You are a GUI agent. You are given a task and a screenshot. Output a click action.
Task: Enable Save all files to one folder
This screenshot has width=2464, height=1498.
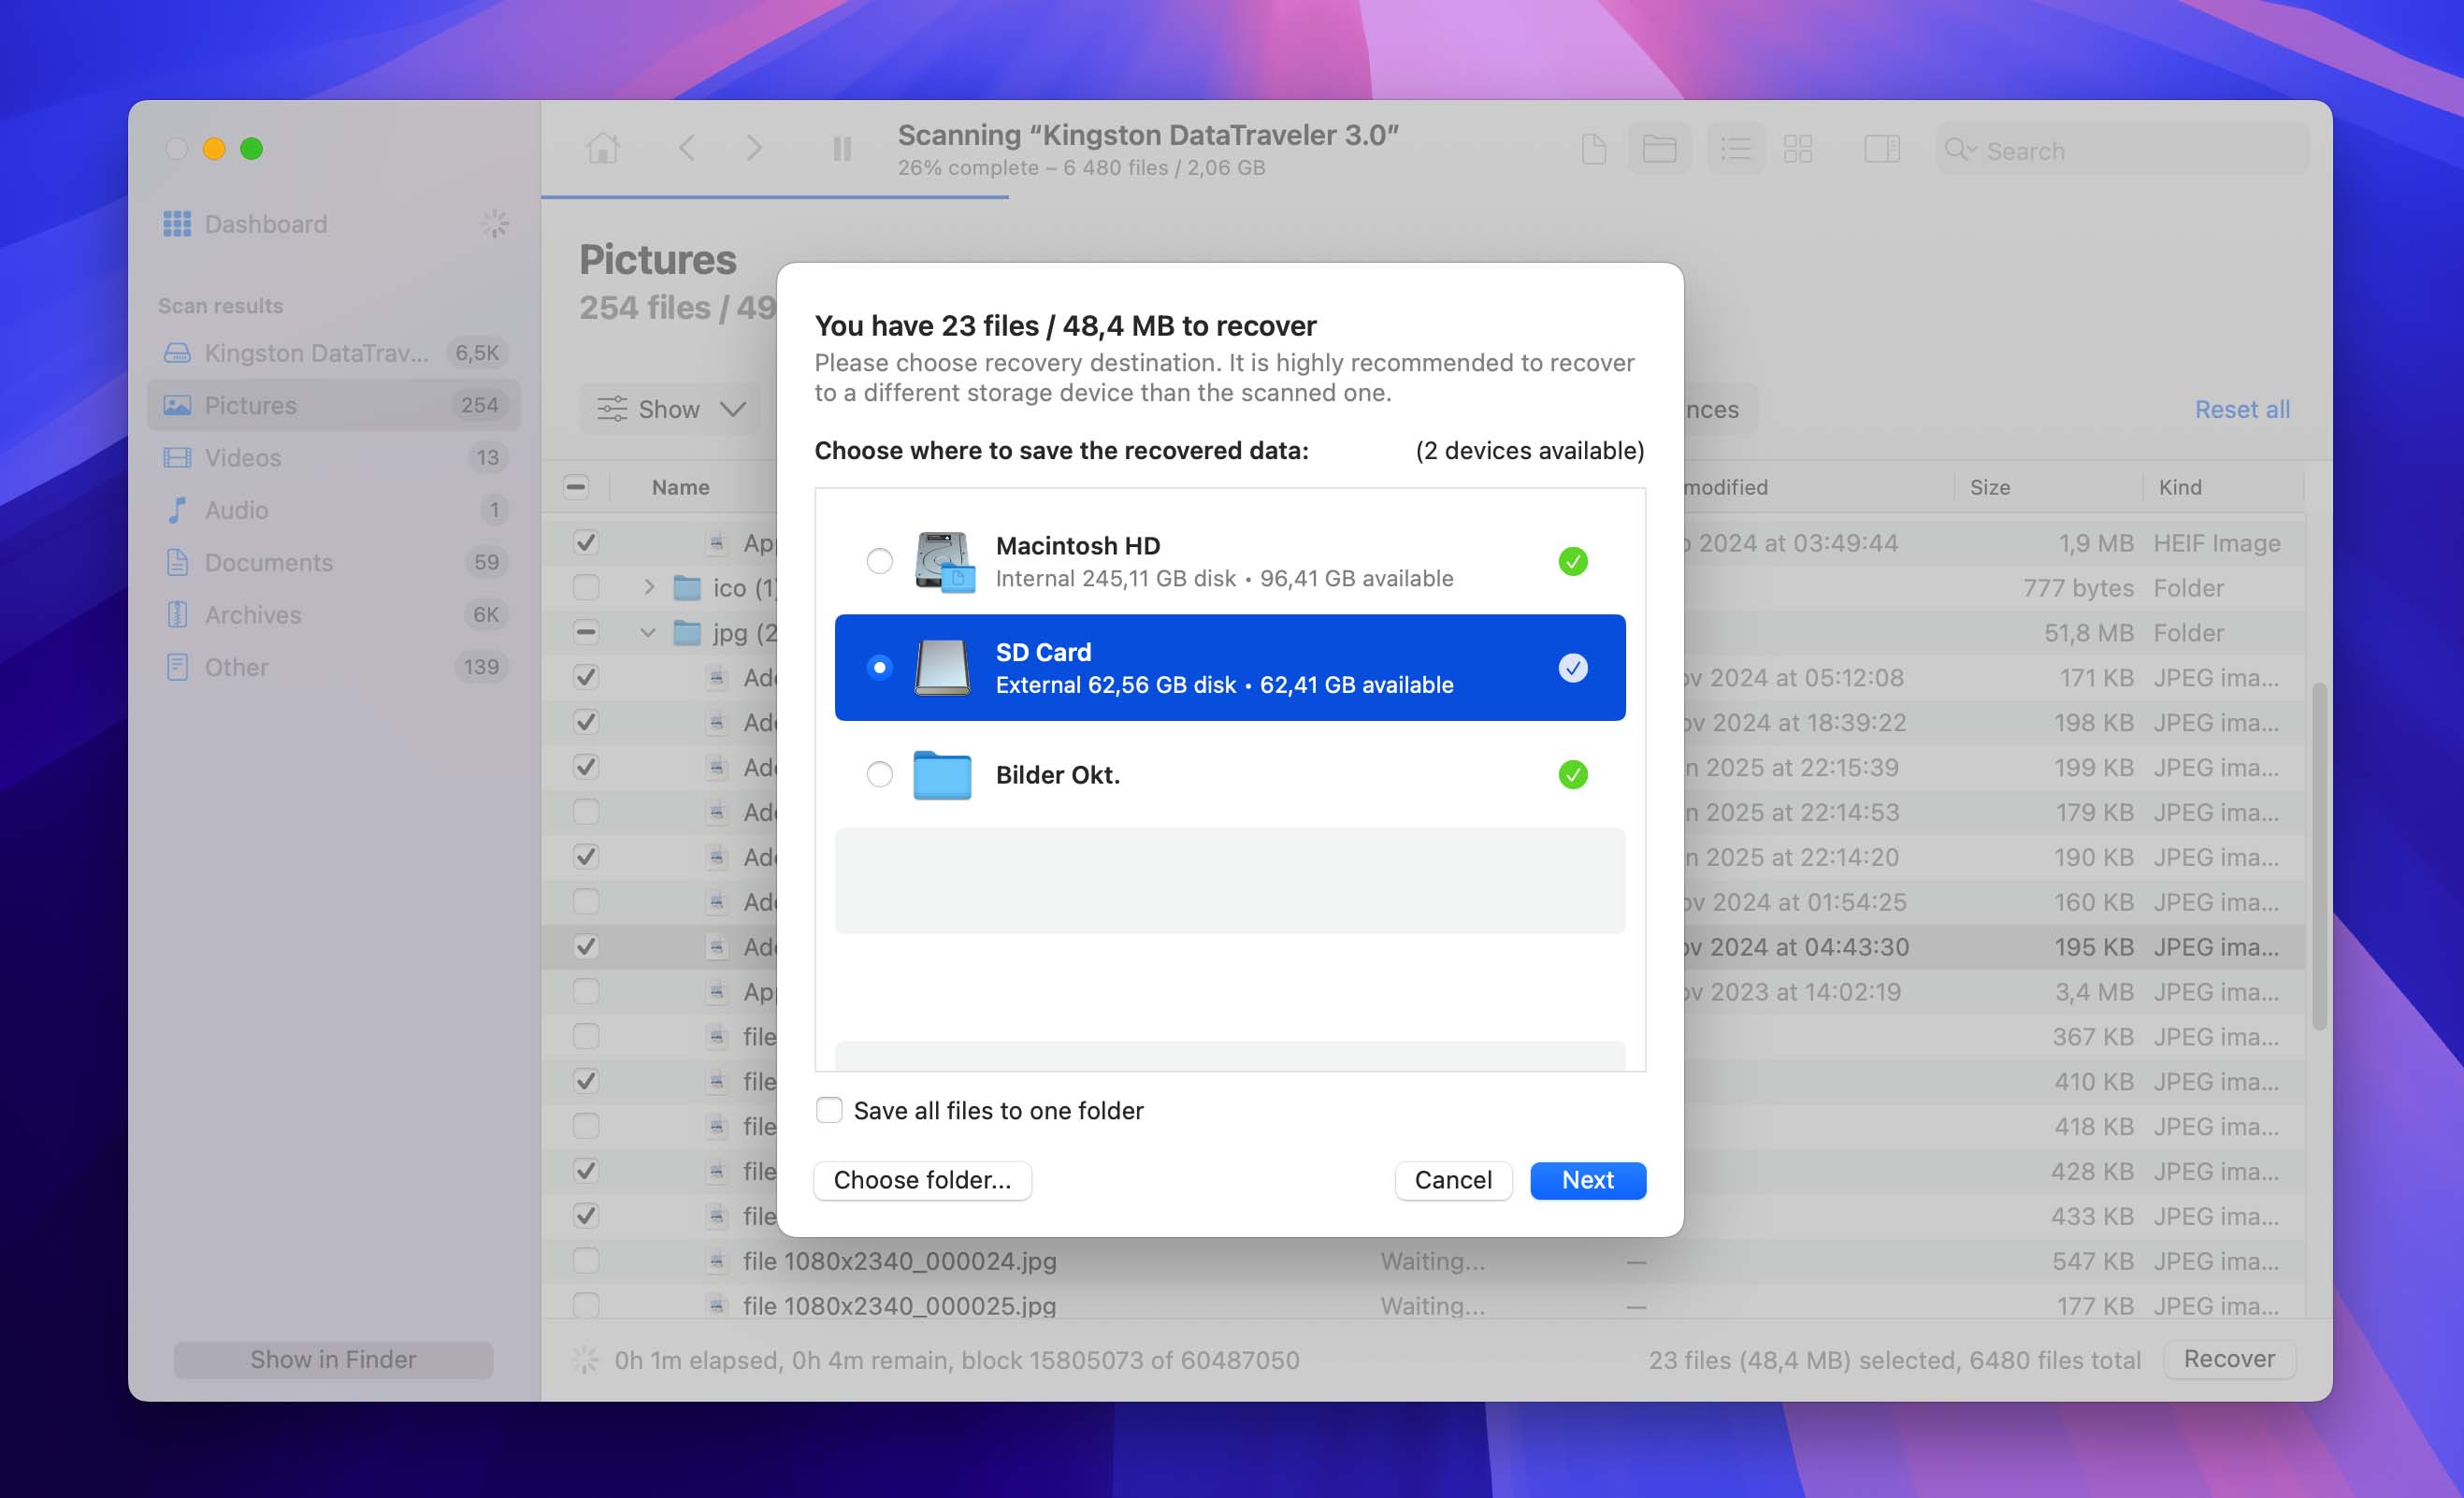click(x=829, y=1110)
